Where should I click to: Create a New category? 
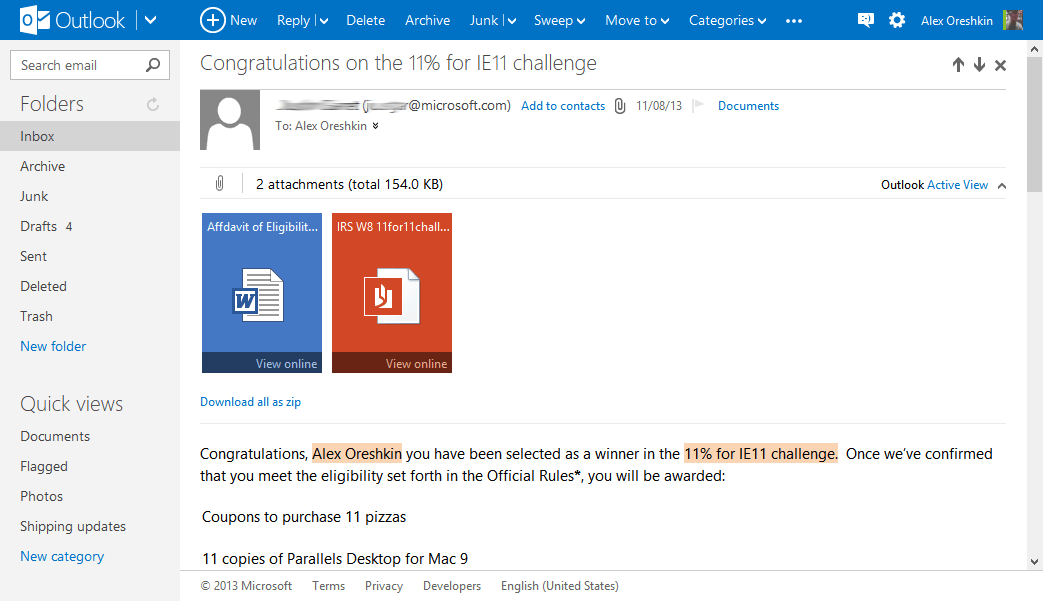click(x=62, y=556)
